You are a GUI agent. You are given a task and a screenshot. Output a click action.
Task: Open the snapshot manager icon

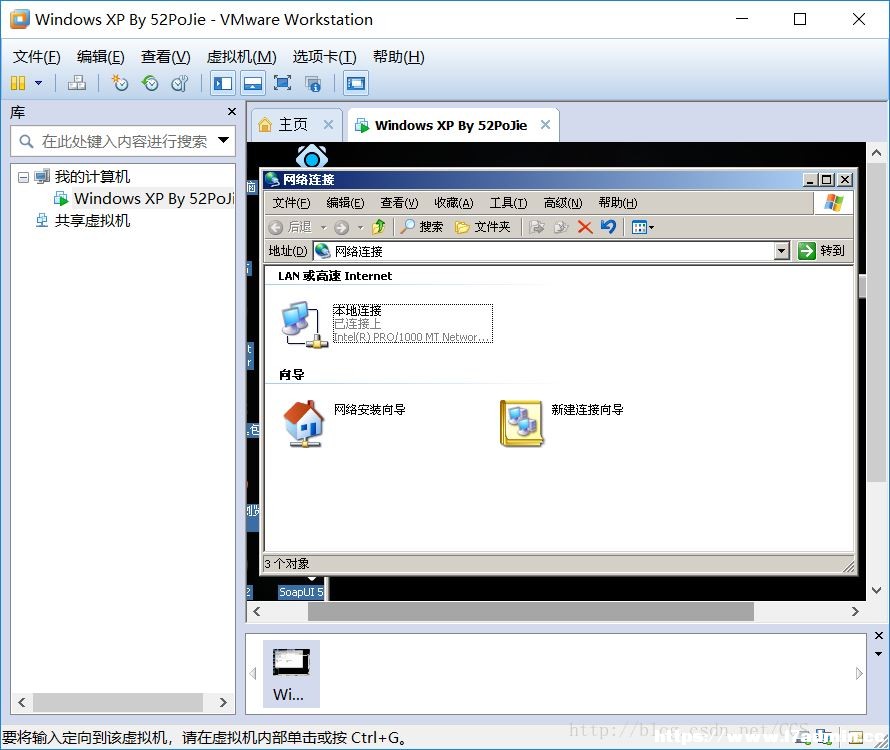(180, 83)
